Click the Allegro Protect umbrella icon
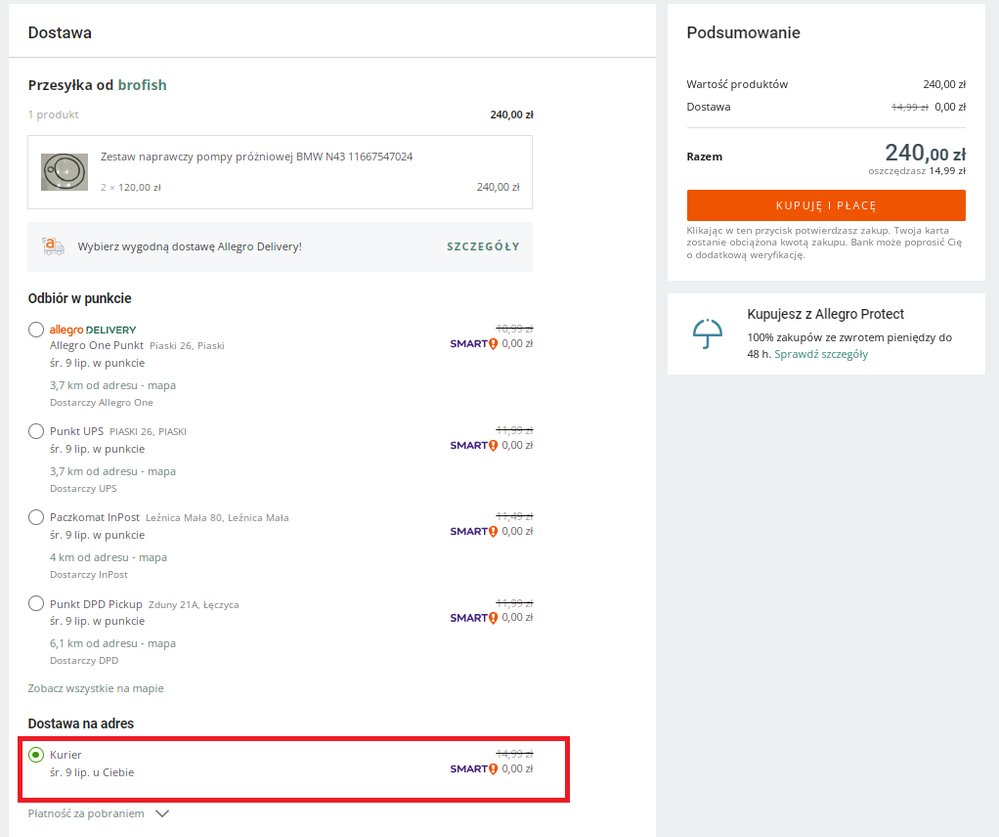Viewport: 999px width, 837px height. pyautogui.click(x=707, y=334)
